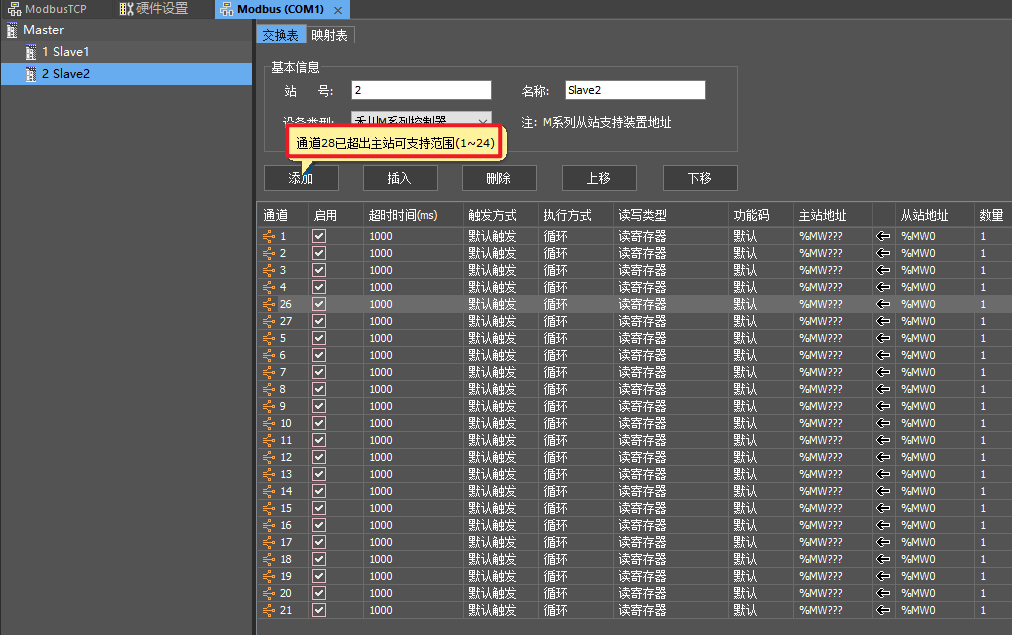Click the direction arrow icon in channel 15 row

point(883,508)
